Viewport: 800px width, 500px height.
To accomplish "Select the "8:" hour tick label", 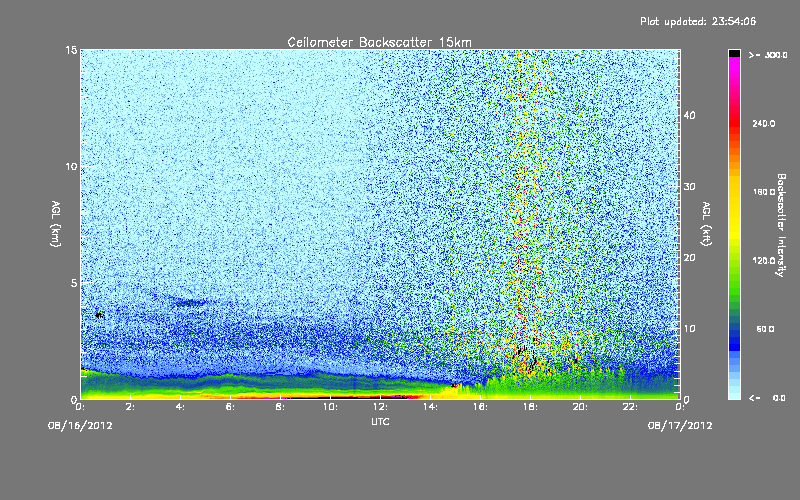I will [280, 407].
